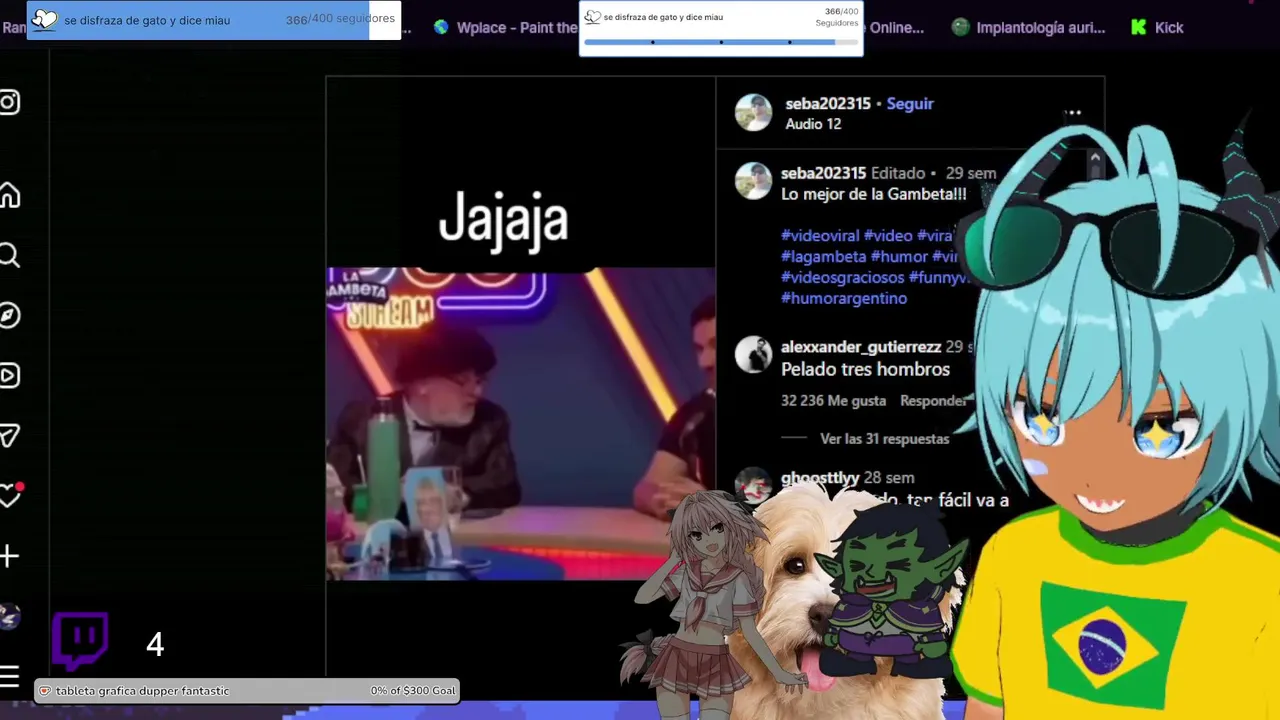Open the Search magnifier icon
Viewport: 1280px width, 720px height.
tap(9, 256)
